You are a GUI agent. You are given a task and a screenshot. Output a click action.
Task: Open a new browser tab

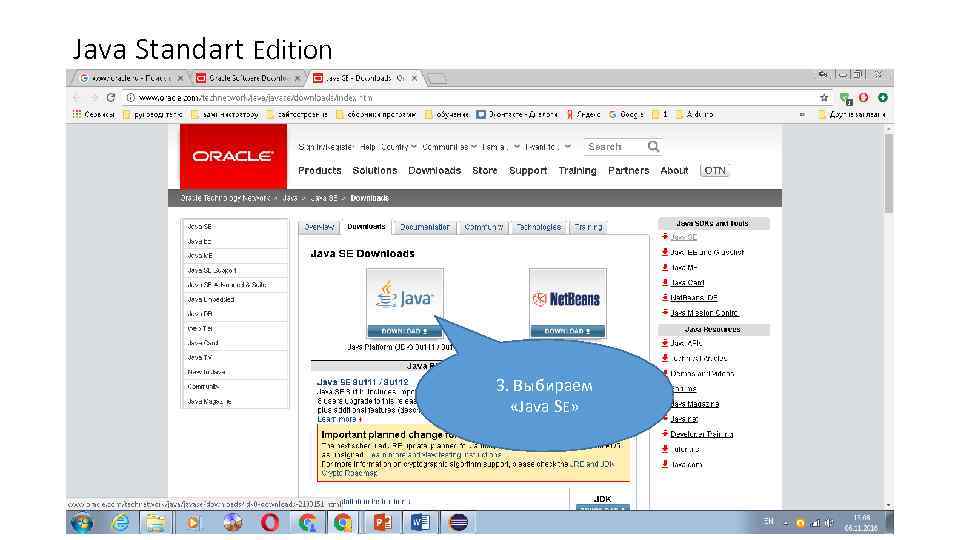(437, 78)
